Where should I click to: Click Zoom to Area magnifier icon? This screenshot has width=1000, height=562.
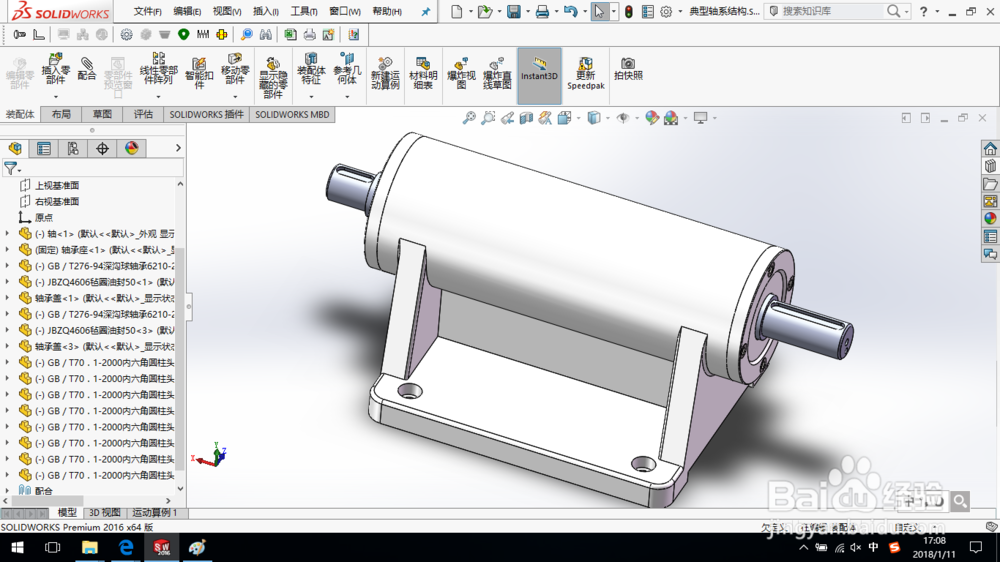[488, 118]
